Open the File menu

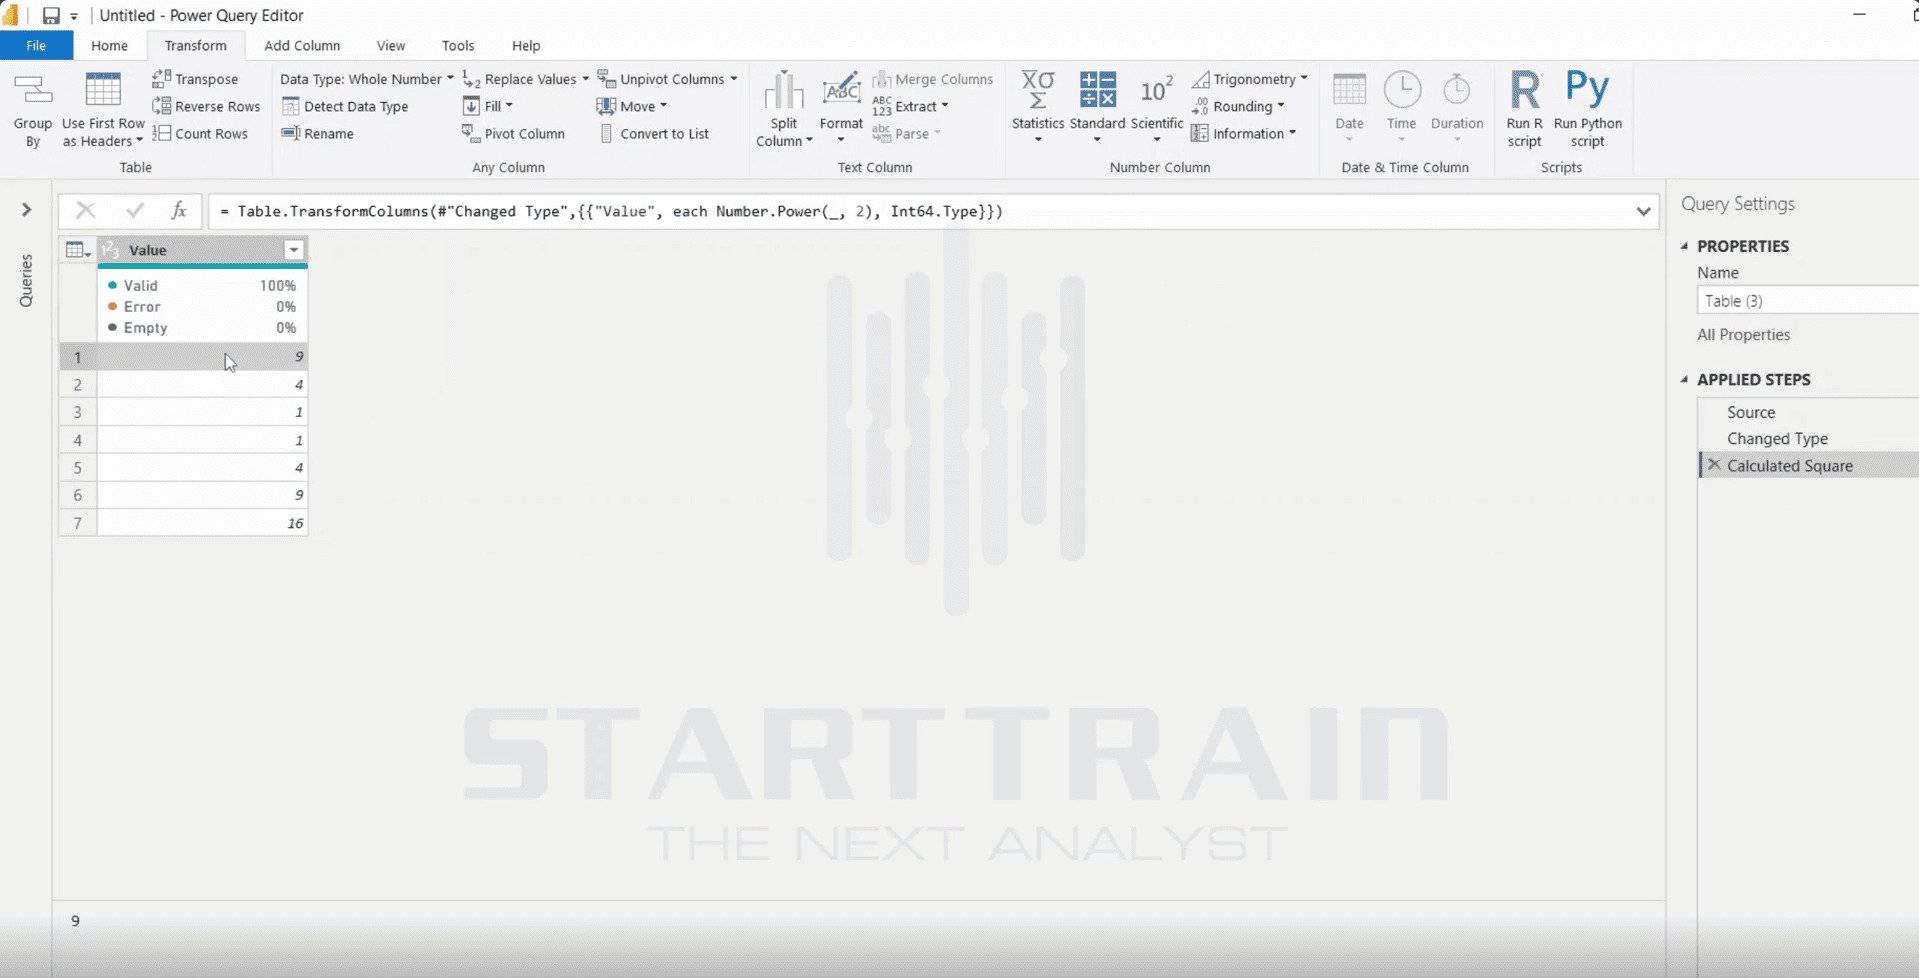36,46
